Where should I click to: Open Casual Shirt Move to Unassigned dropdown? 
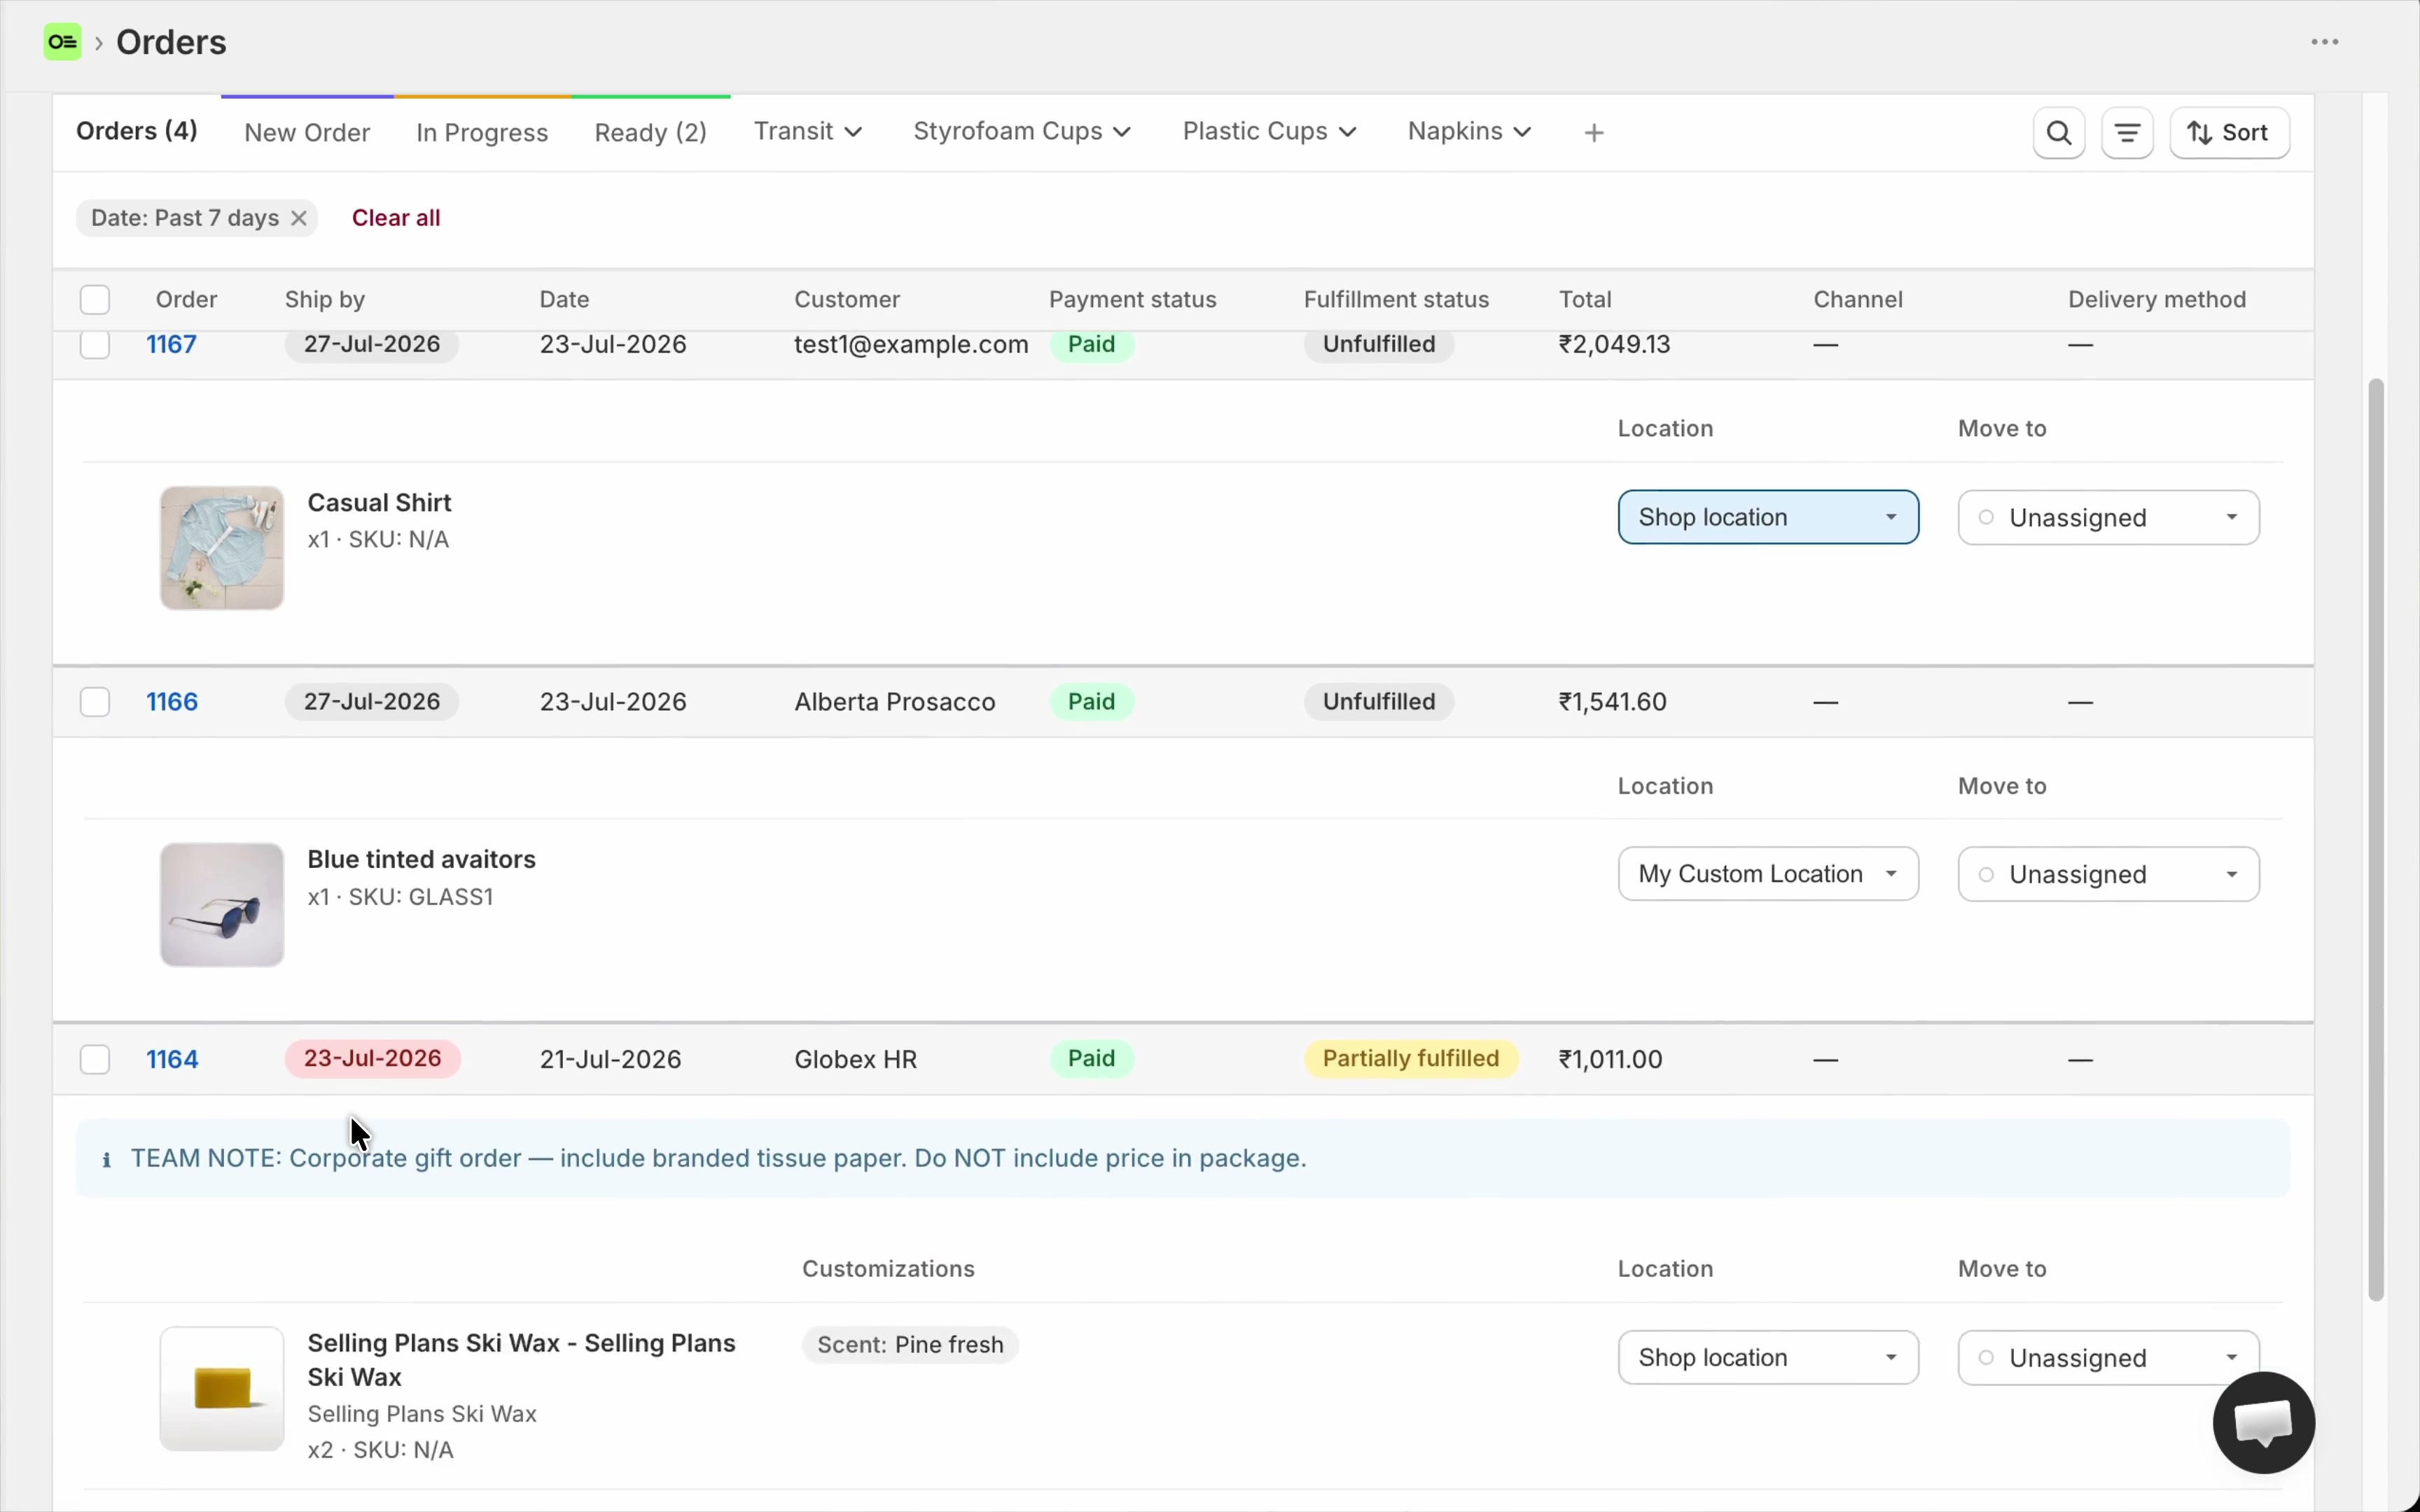(x=2108, y=517)
